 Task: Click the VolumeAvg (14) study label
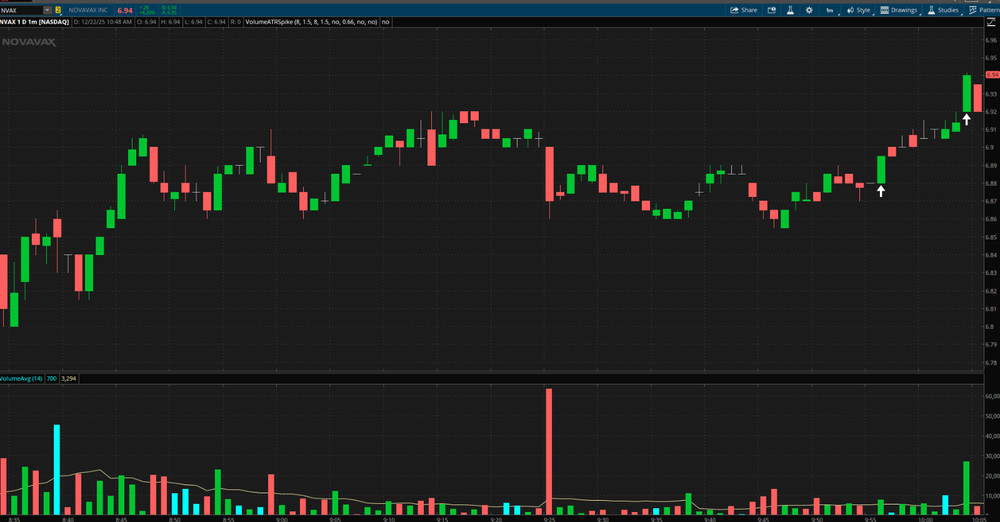[x=21, y=378]
